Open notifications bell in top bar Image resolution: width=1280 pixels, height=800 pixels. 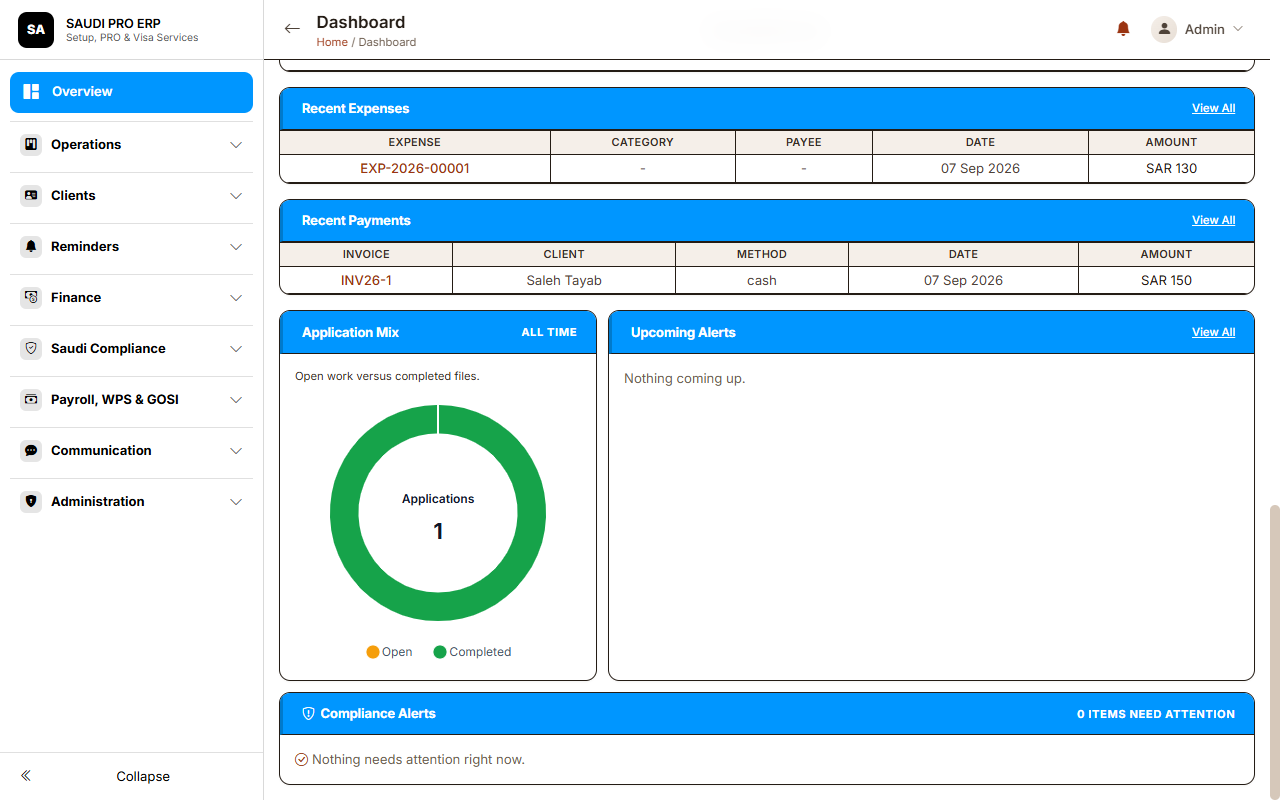pyautogui.click(x=1123, y=29)
